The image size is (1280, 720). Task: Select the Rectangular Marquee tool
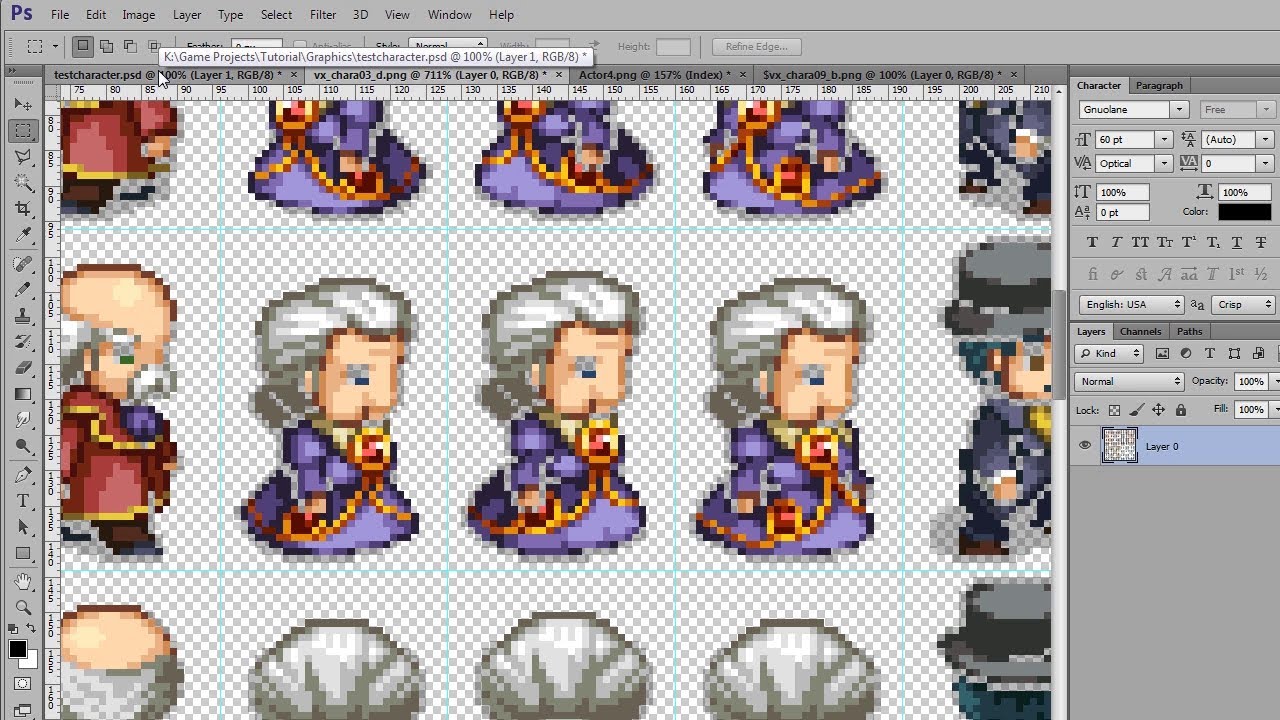click(x=23, y=131)
